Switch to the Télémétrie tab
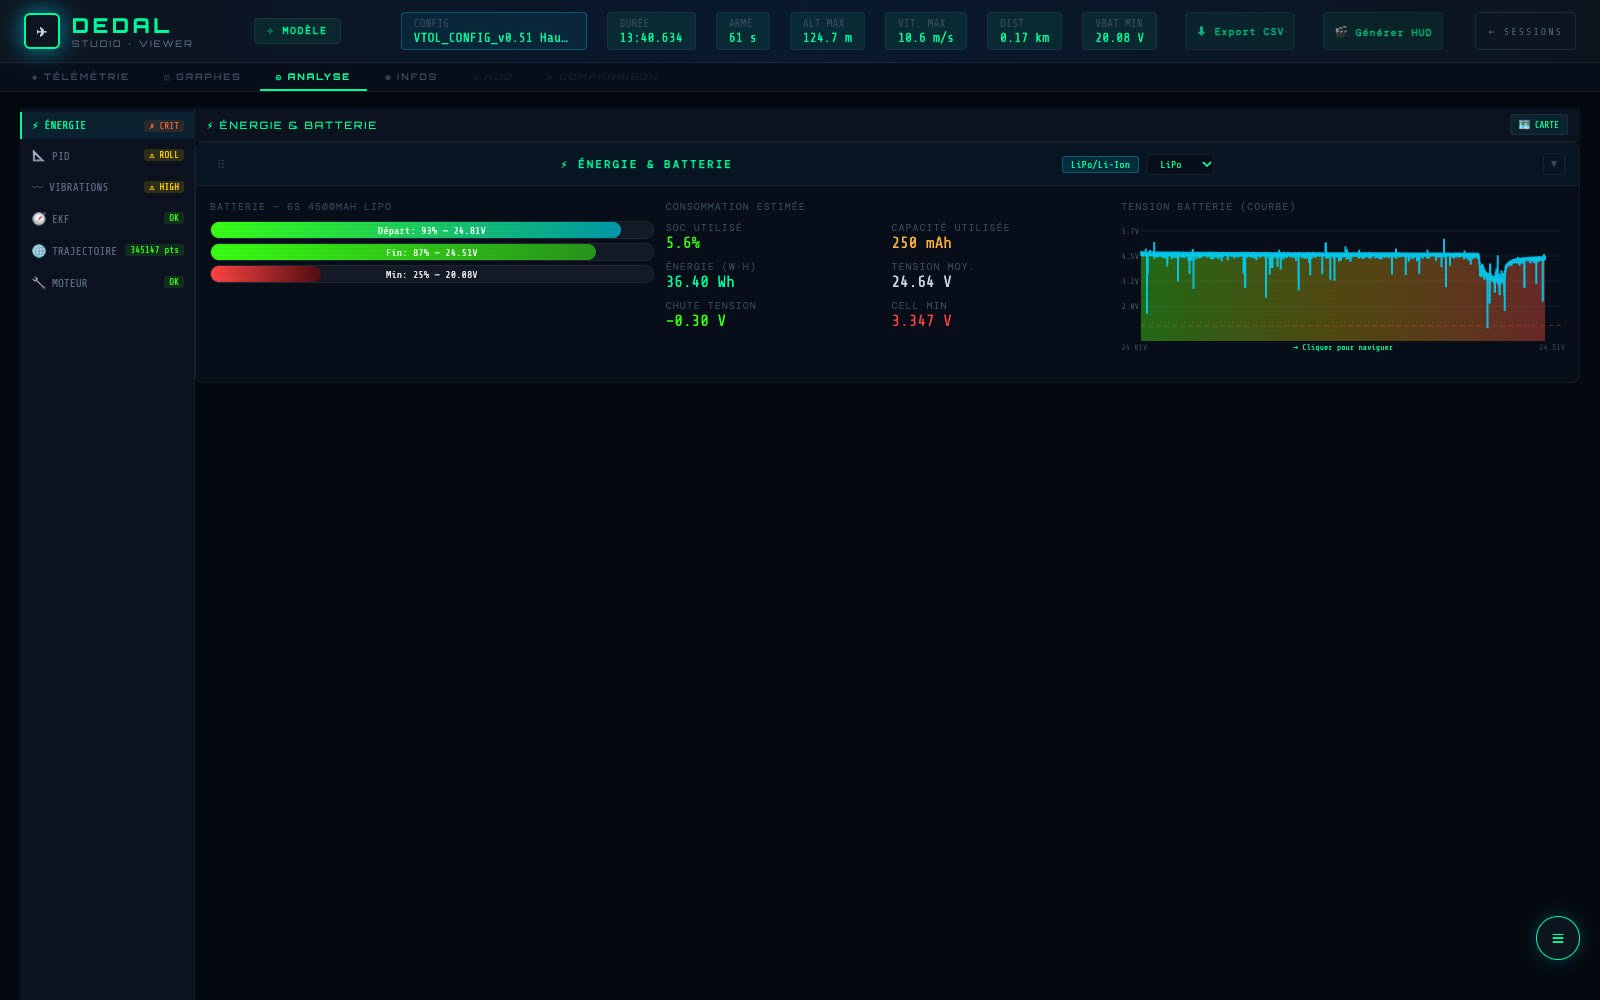 click(x=80, y=77)
